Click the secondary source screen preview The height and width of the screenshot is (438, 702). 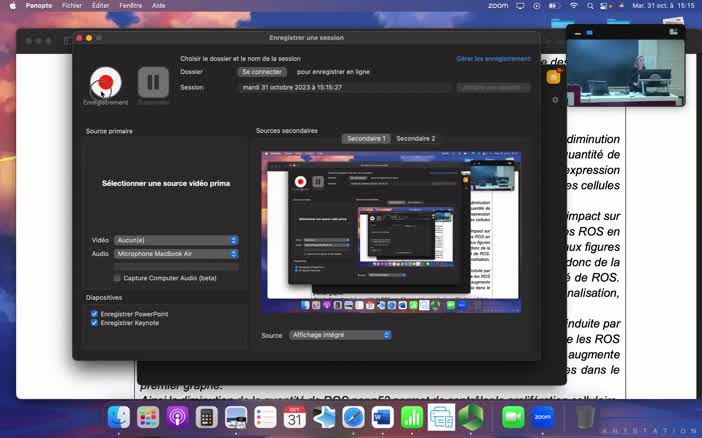tap(391, 232)
